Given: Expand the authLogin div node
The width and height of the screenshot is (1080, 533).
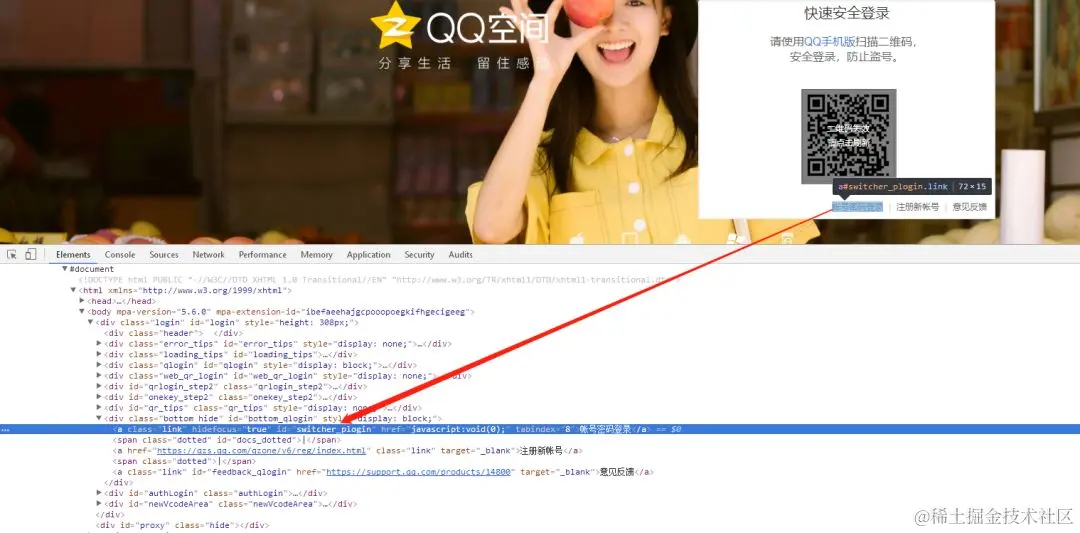Looking at the screenshot, I should pyautogui.click(x=99, y=493).
